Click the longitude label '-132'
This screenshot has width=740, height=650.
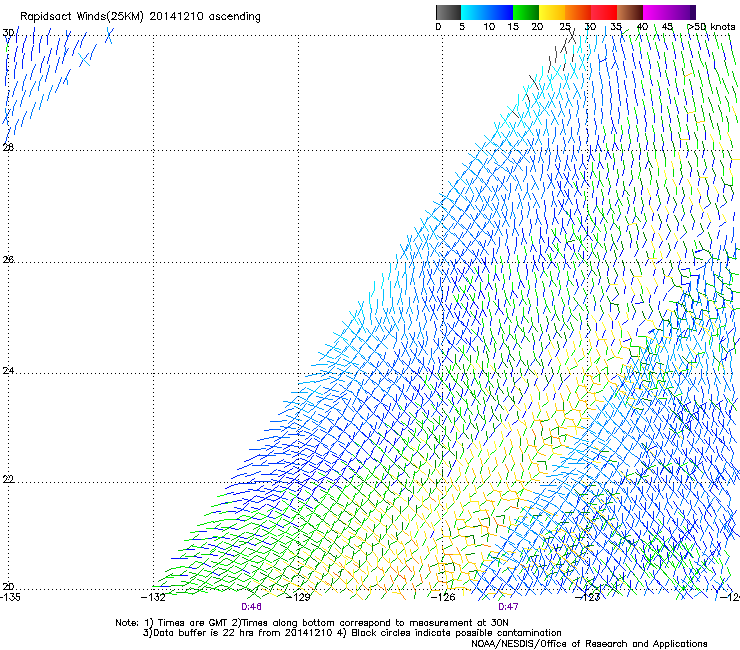click(x=153, y=597)
